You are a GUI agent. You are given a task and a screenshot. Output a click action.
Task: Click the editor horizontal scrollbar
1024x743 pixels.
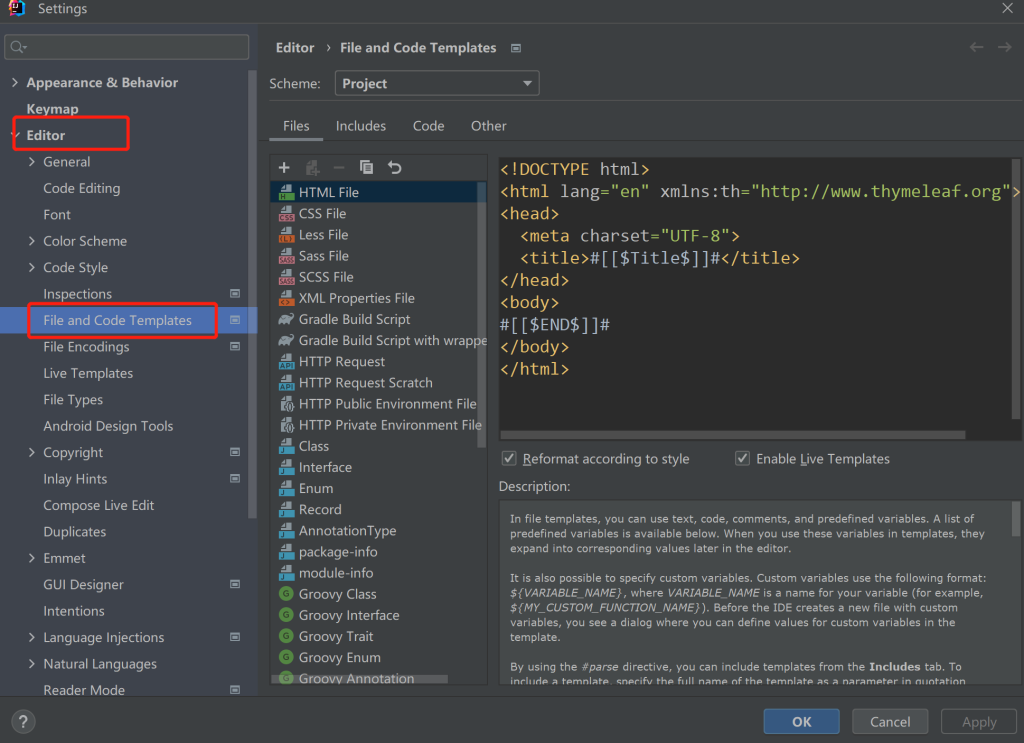click(732, 435)
